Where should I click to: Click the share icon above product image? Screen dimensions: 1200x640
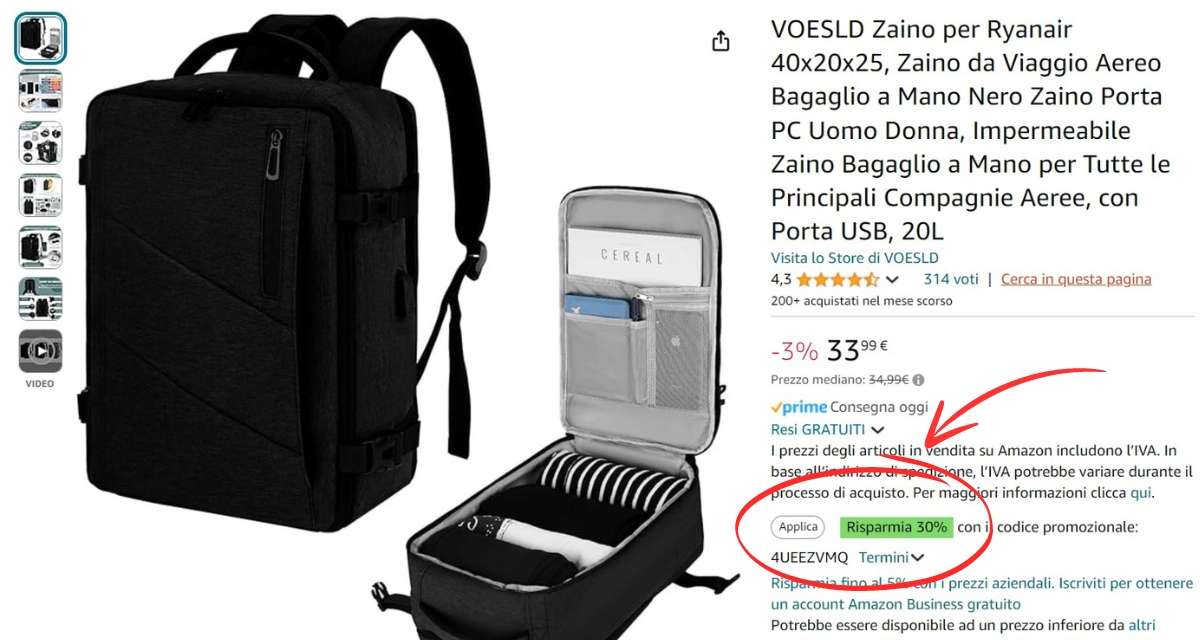pos(720,41)
